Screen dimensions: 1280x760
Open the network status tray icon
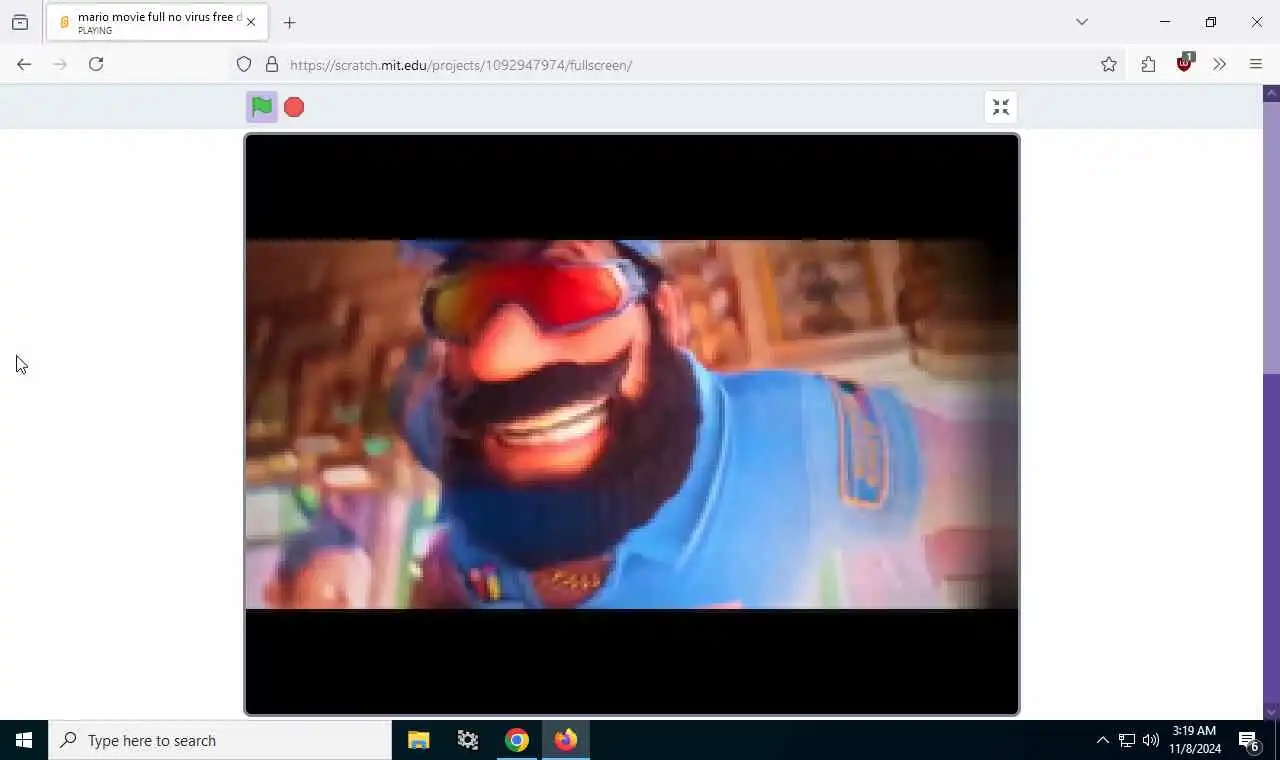1127,740
